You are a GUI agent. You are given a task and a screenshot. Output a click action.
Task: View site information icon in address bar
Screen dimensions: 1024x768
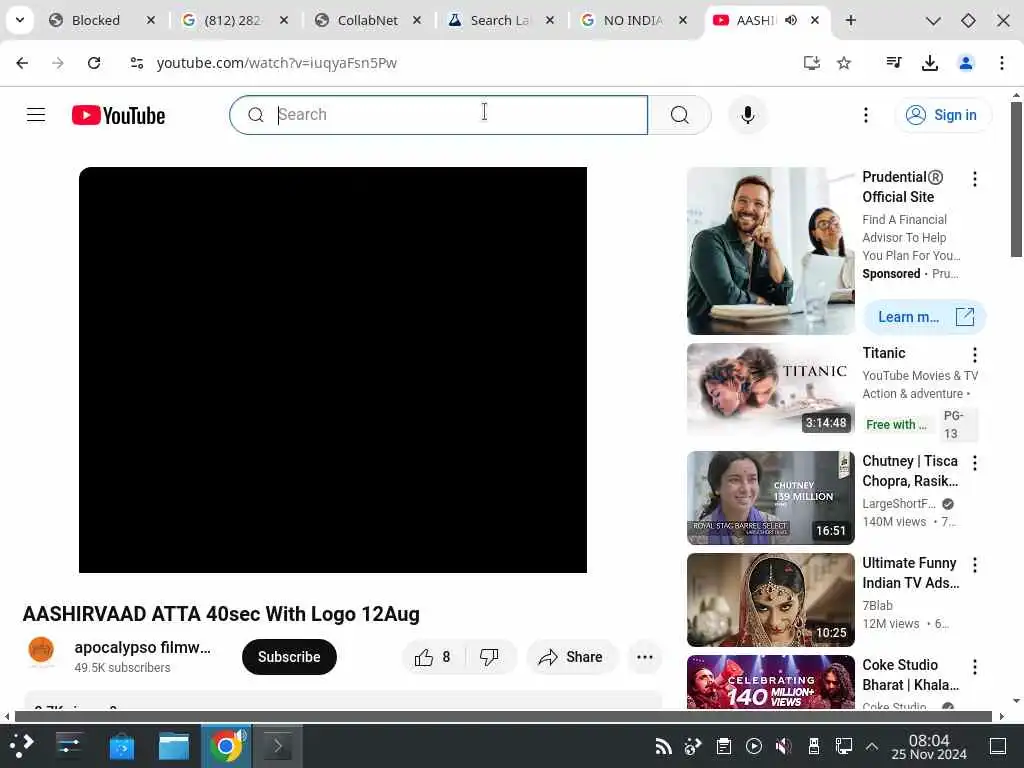(x=136, y=63)
